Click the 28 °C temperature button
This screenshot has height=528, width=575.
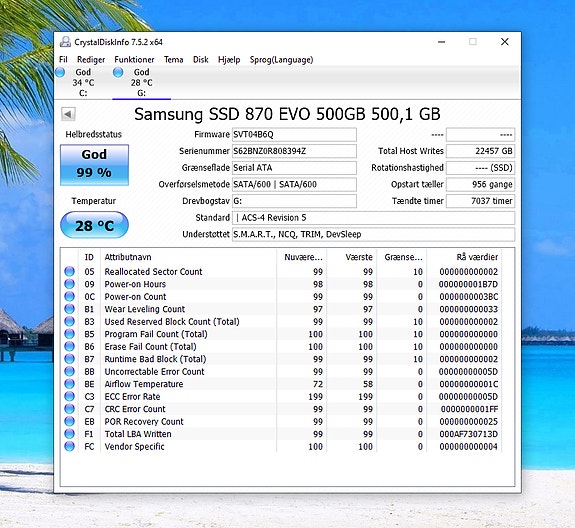point(94,225)
